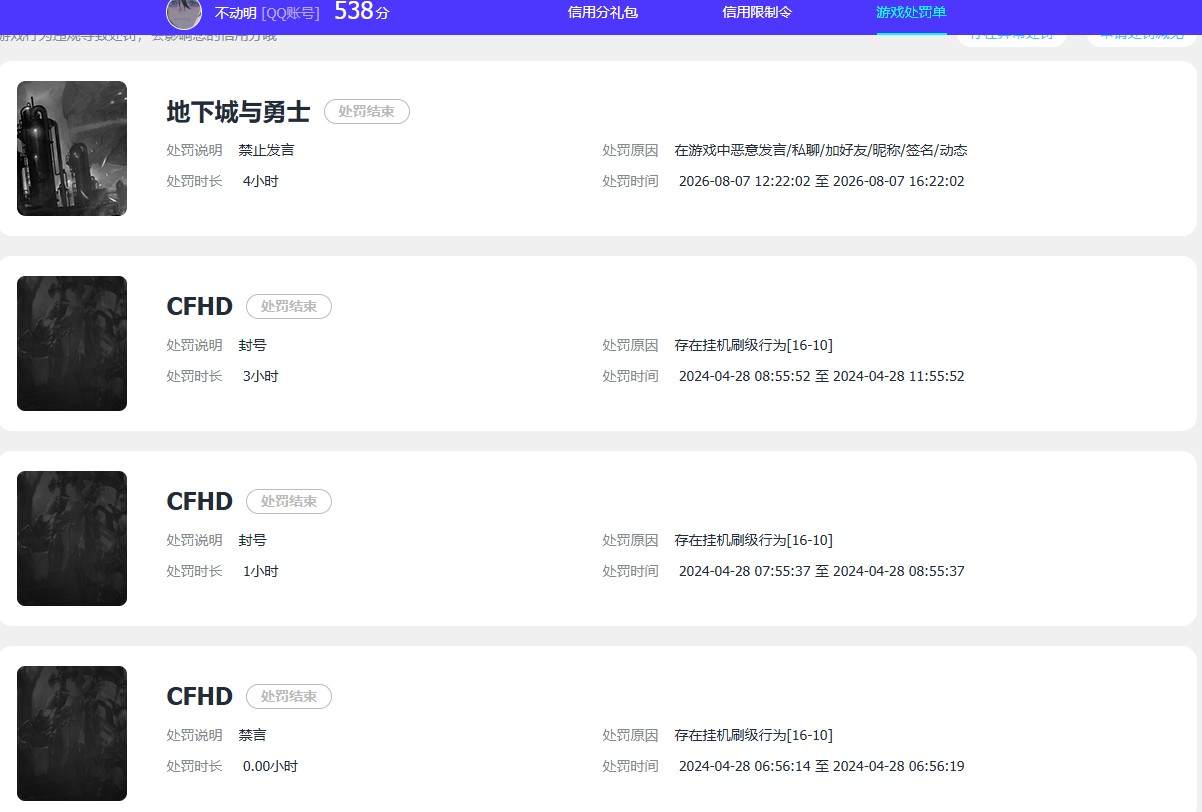Open the thumbnail of the 1小时 CFHD penalty
Screen dimensions: 1202x812
[72, 538]
